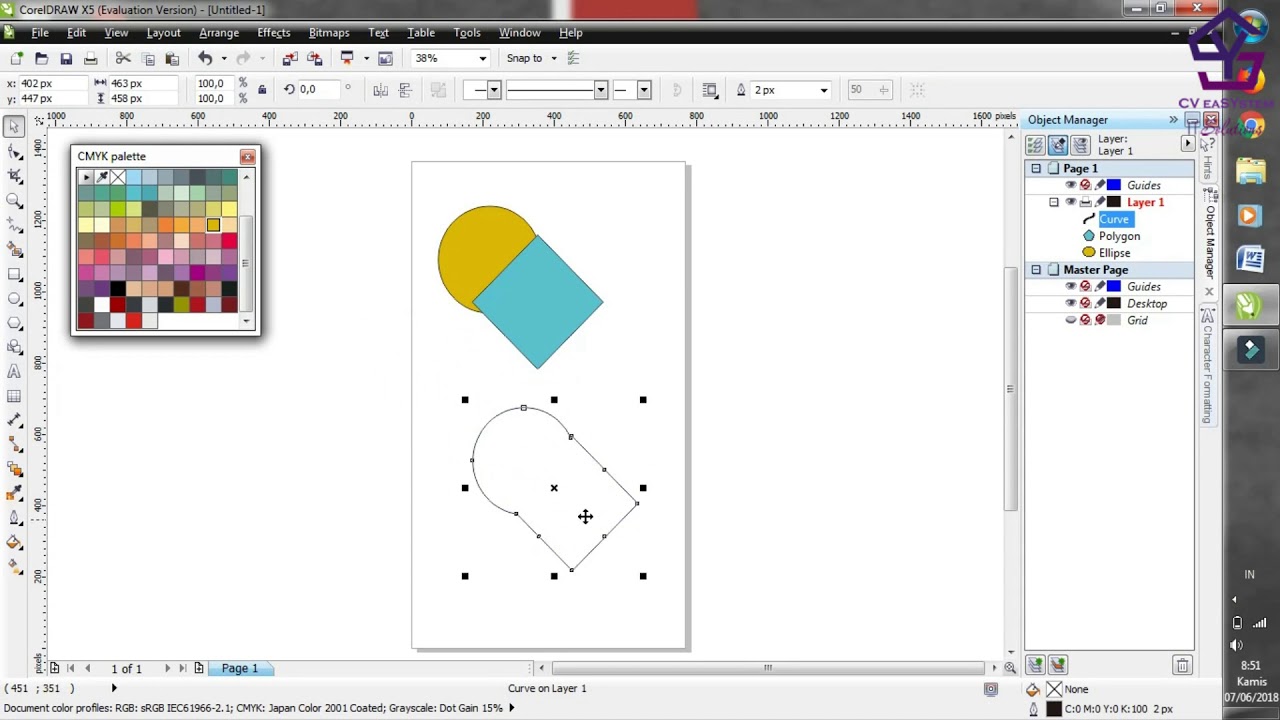Click the Import toolbar icon
This screenshot has height=720, width=1280.
pos(290,59)
